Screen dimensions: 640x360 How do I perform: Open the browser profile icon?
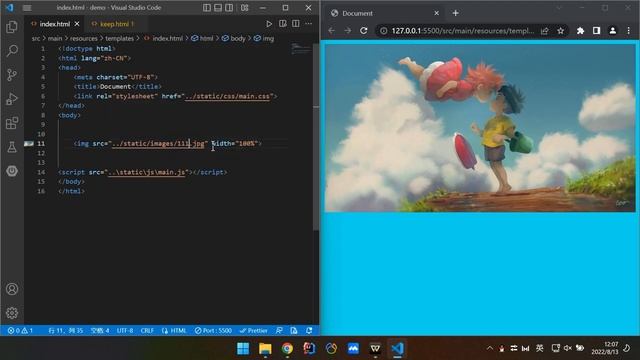613,31
